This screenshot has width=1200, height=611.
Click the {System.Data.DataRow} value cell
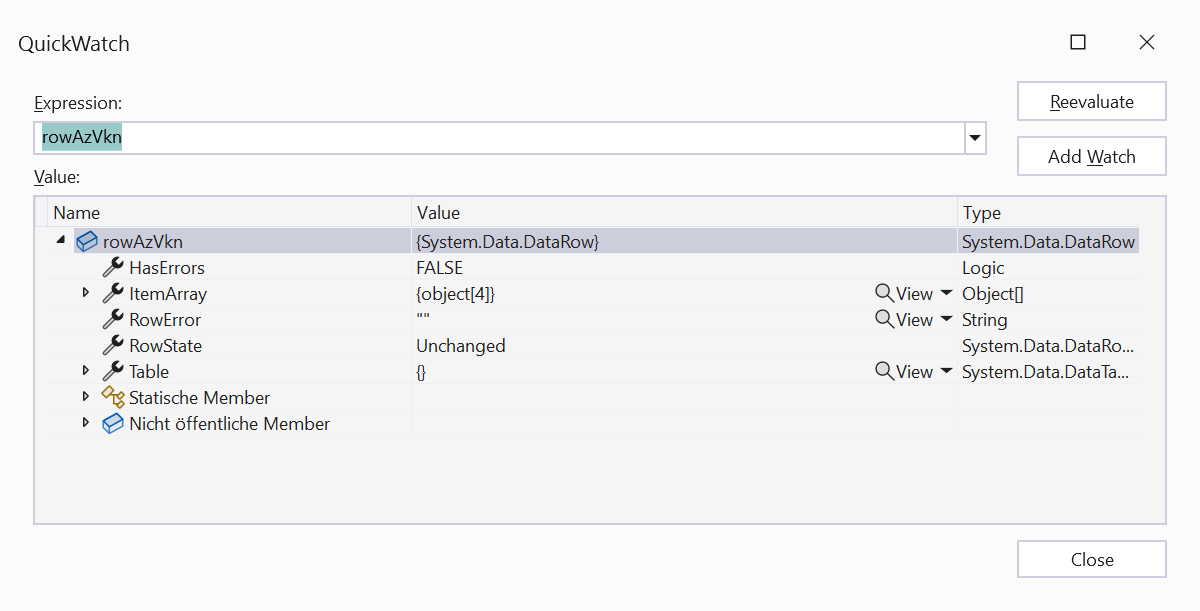tap(508, 241)
